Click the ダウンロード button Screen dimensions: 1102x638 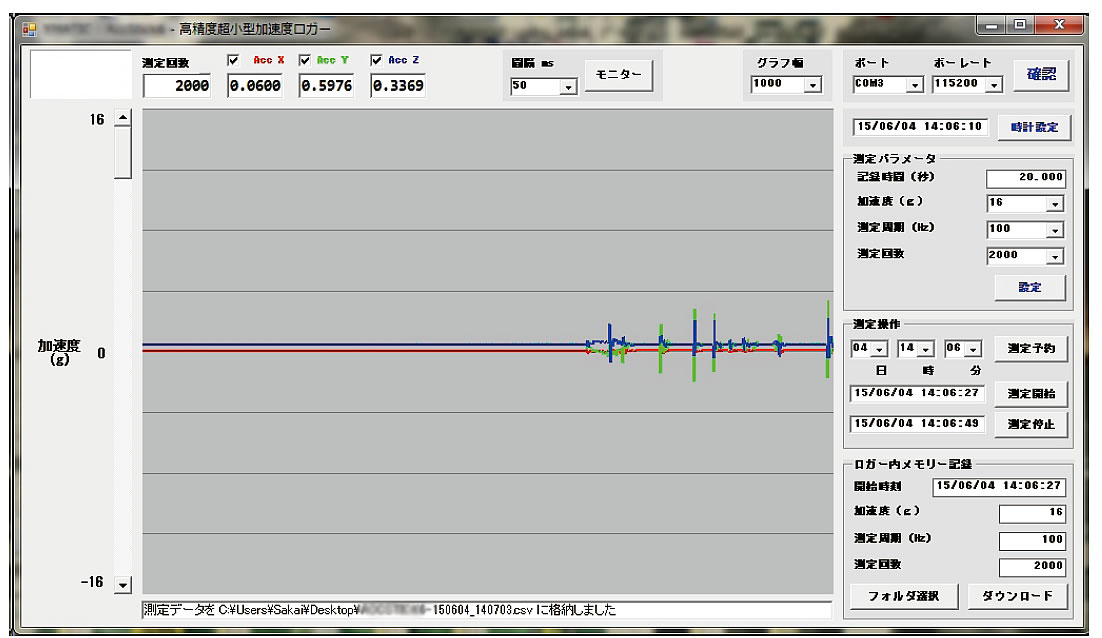click(1016, 597)
